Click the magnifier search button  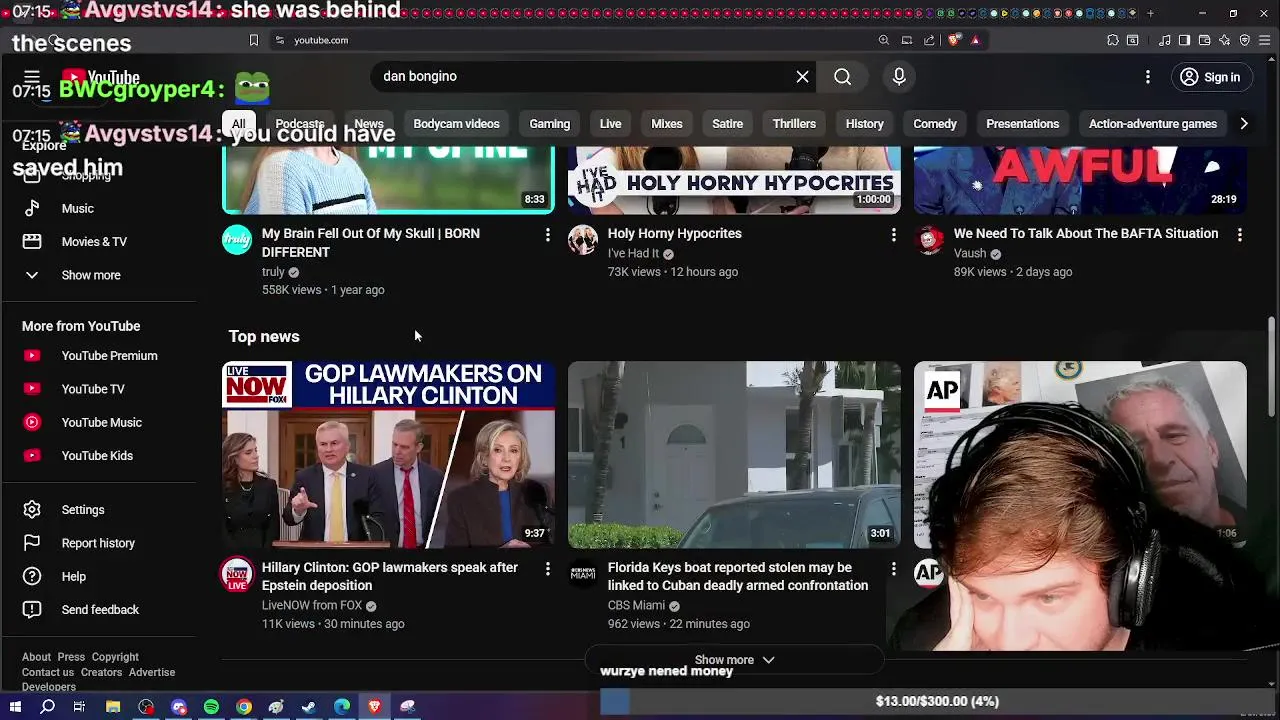[843, 77]
